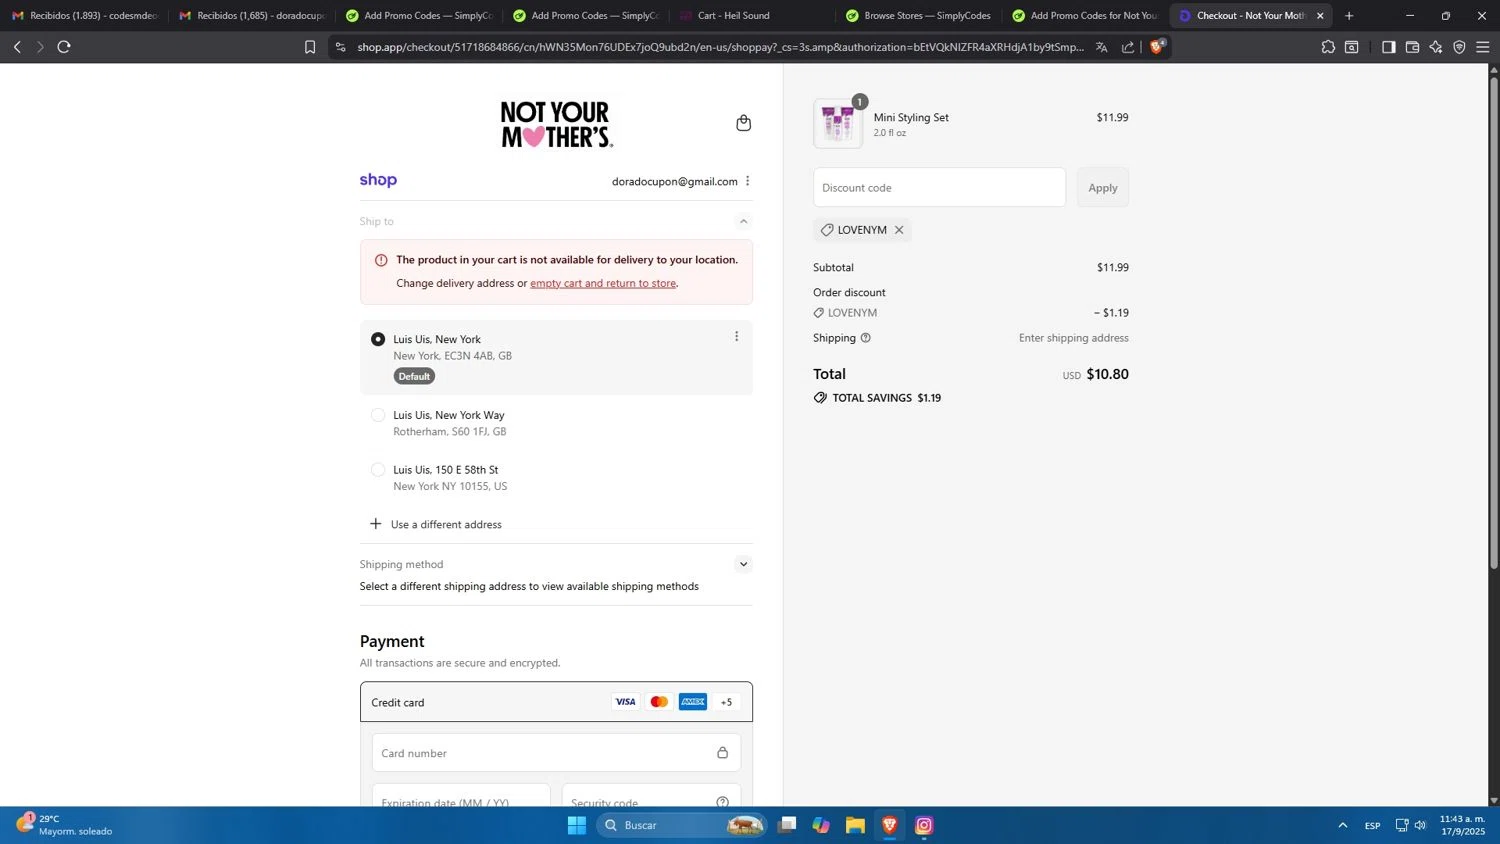Open browser extensions puzzle icon
Image resolution: width=1500 pixels, height=844 pixels.
pyautogui.click(x=1328, y=47)
